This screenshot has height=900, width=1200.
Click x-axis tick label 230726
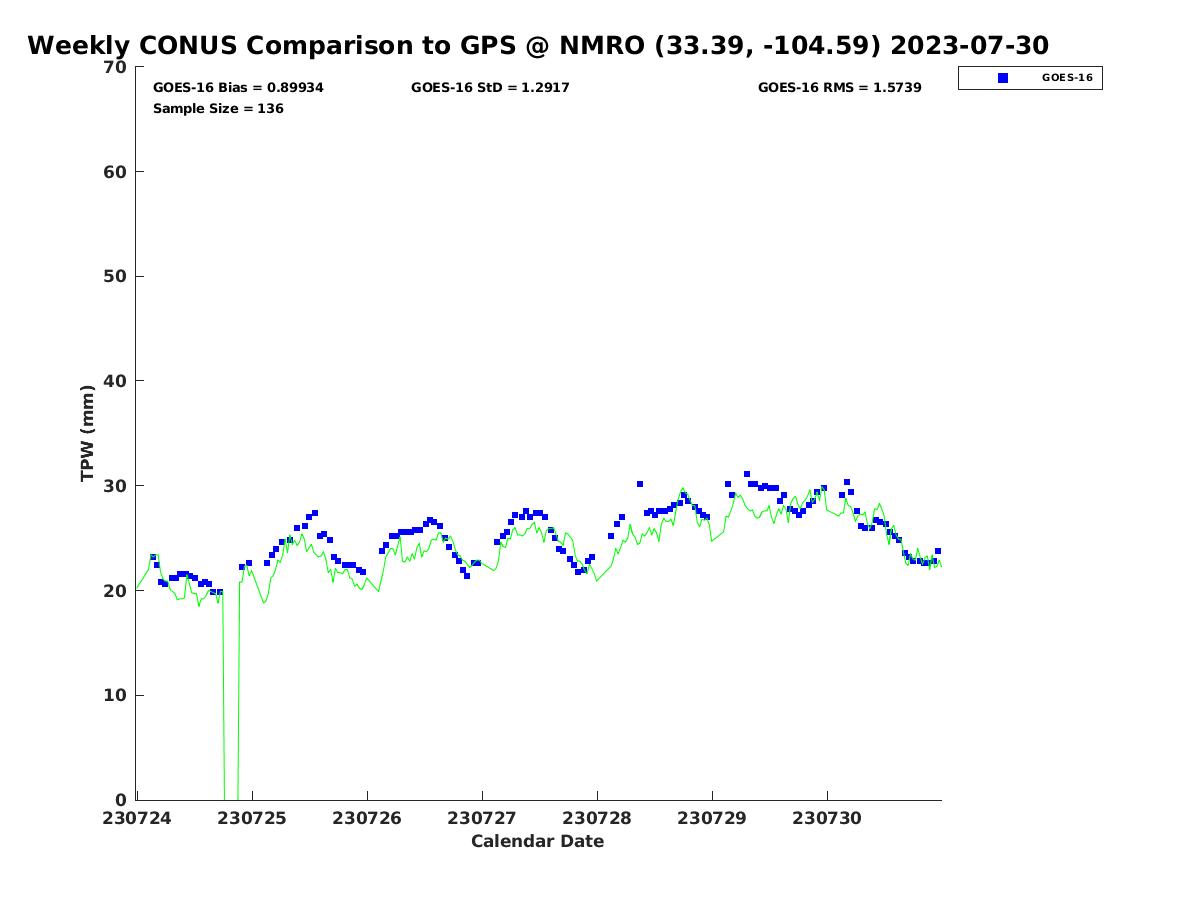click(367, 818)
